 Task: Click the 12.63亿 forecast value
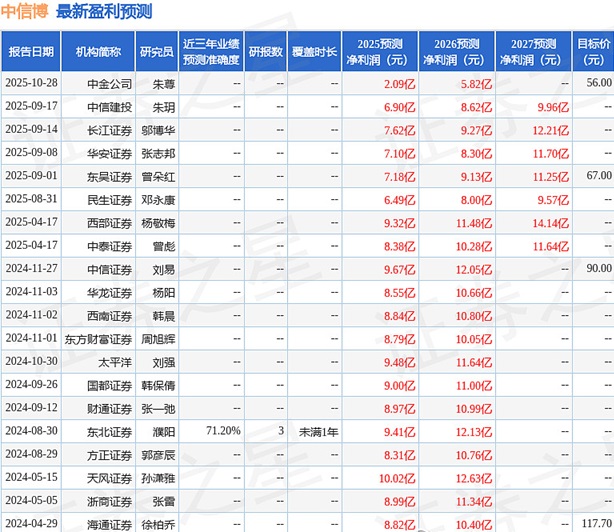click(473, 478)
